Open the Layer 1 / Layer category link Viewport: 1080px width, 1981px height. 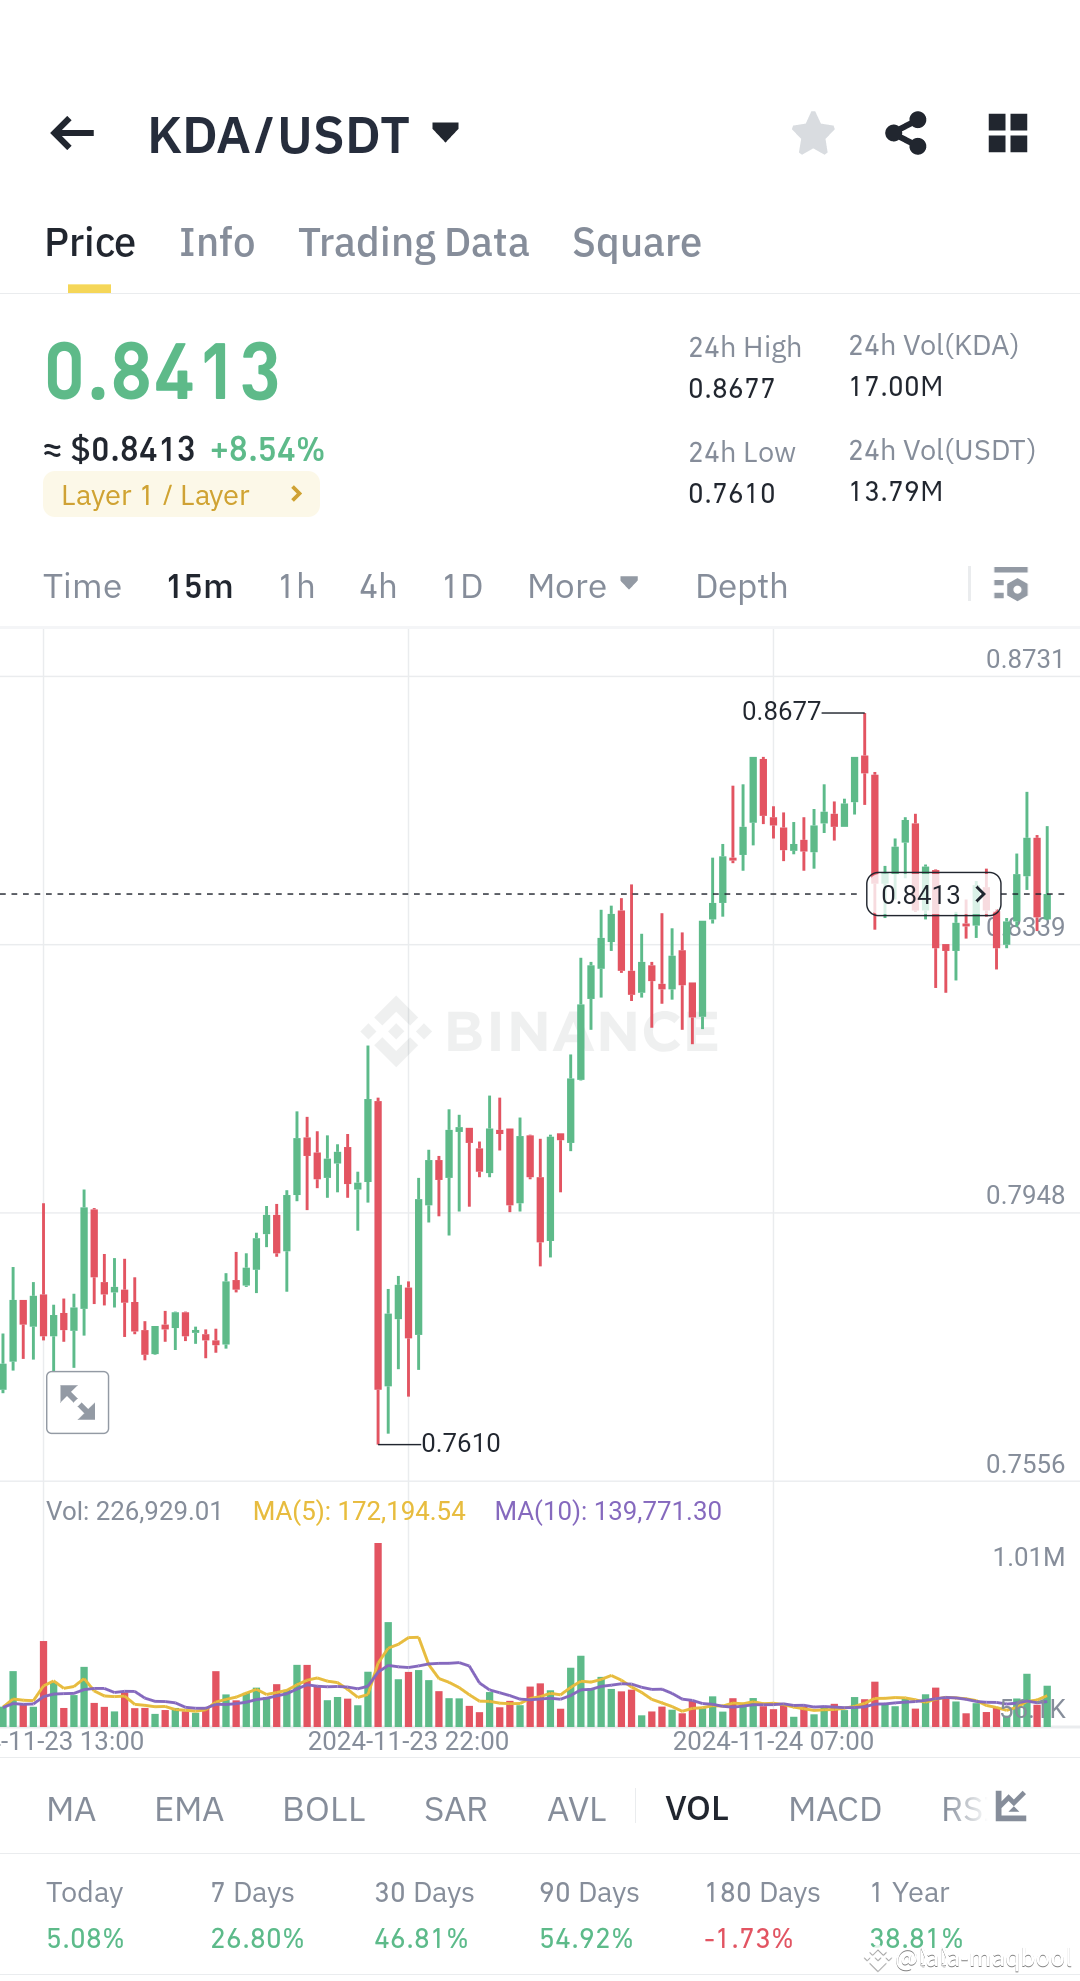coord(180,493)
